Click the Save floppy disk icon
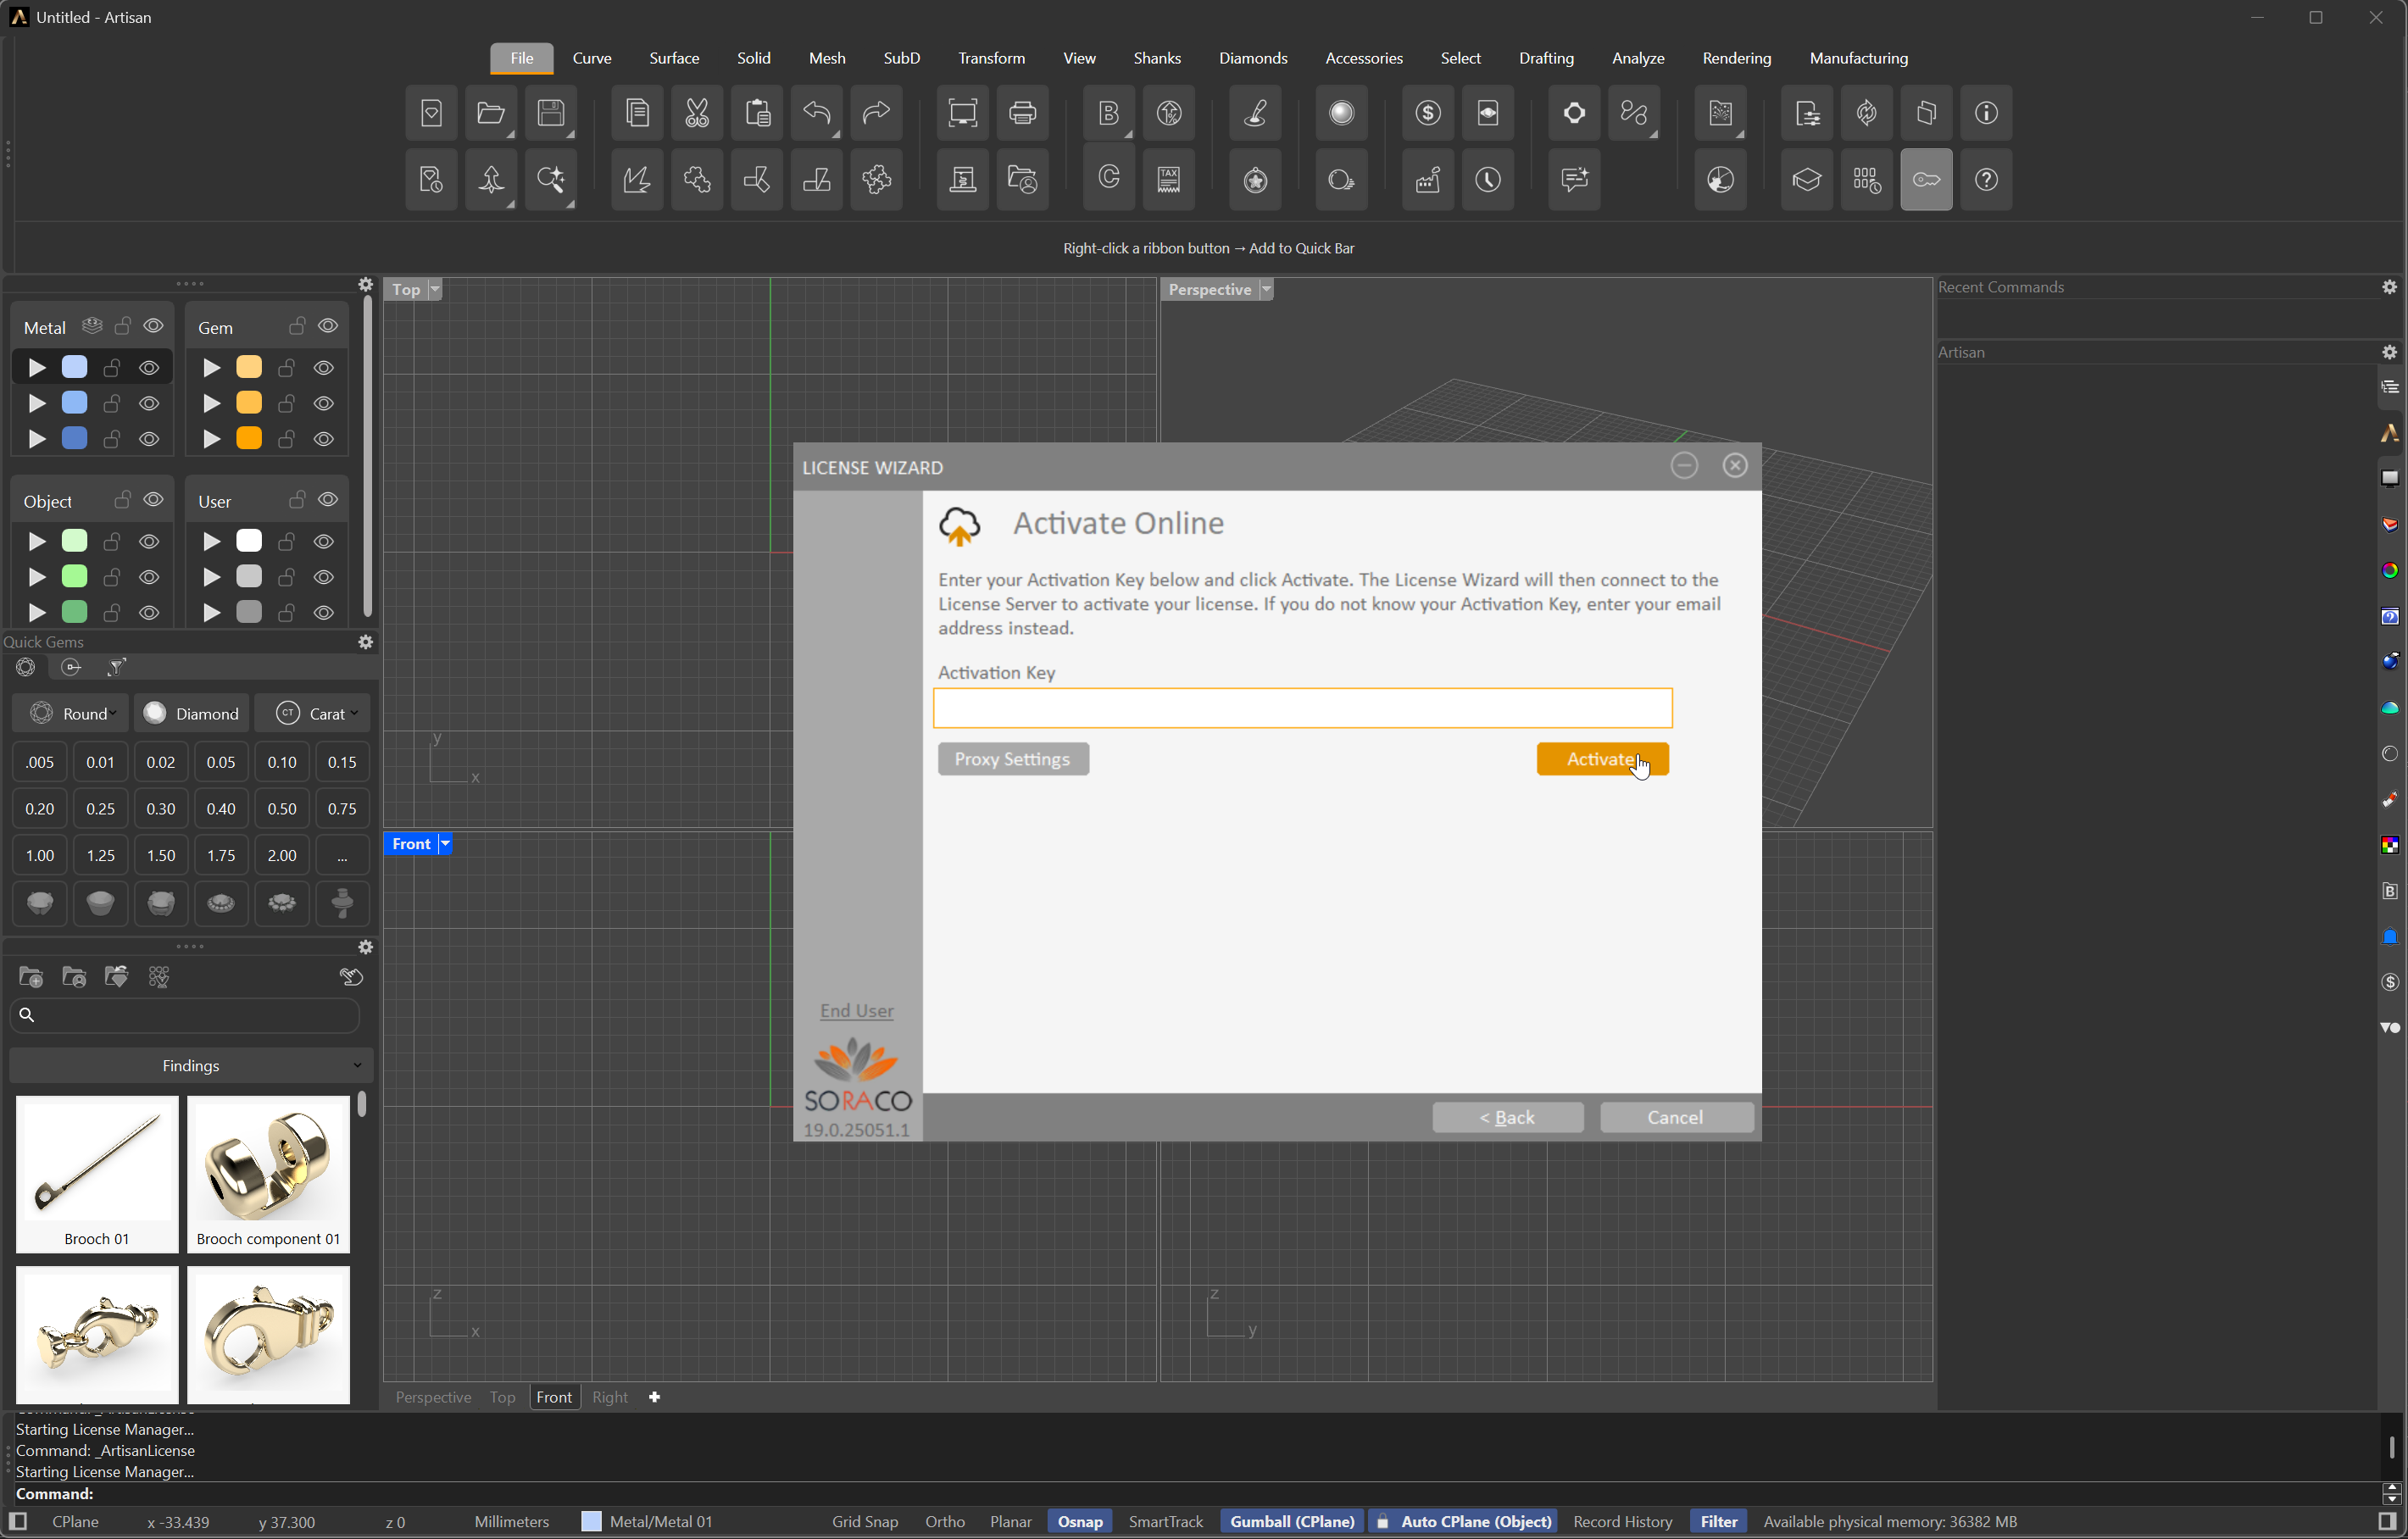The width and height of the screenshot is (2408, 1539). click(551, 113)
